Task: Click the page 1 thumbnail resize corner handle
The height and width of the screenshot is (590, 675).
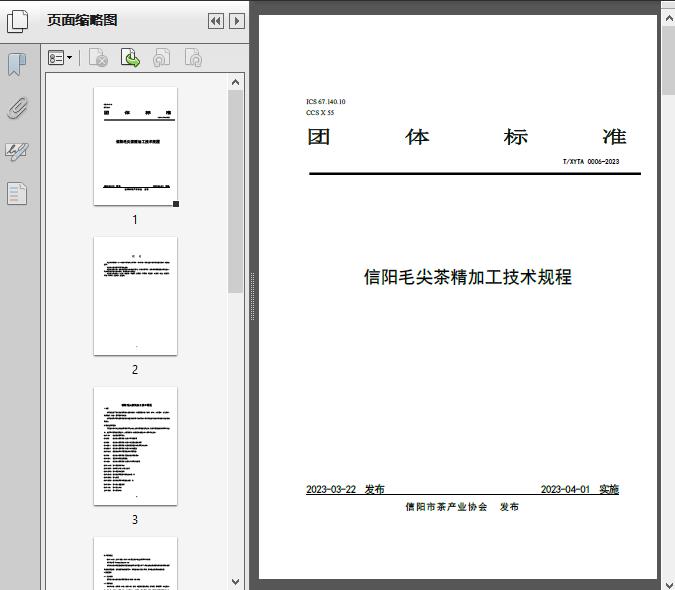Action: coord(176,204)
